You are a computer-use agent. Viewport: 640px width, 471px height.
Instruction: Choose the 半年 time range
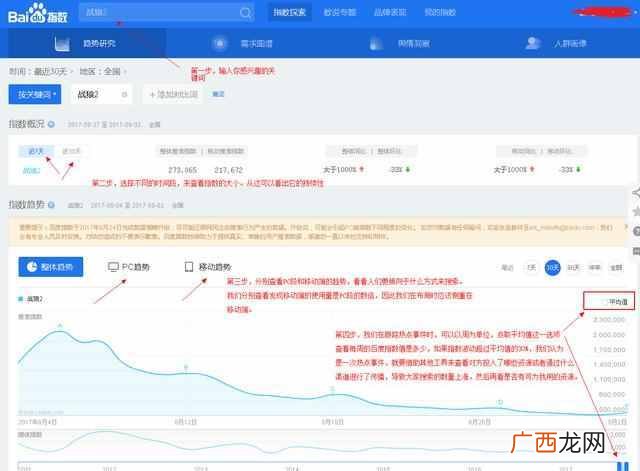pos(594,268)
